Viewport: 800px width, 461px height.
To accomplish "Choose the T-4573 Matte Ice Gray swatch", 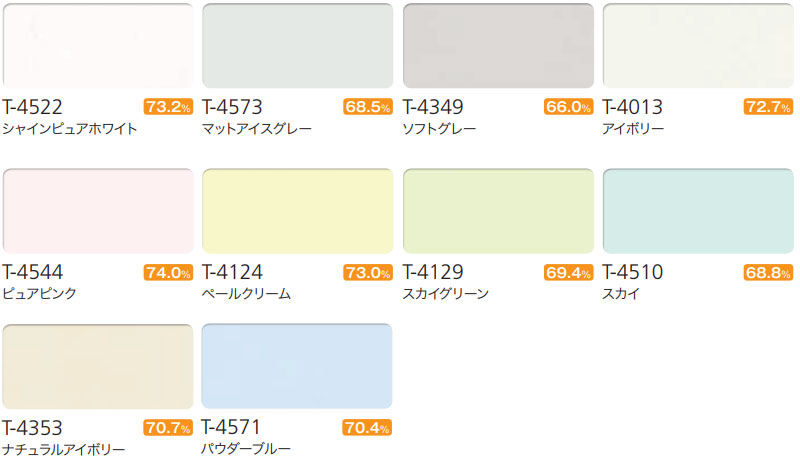I will [297, 46].
